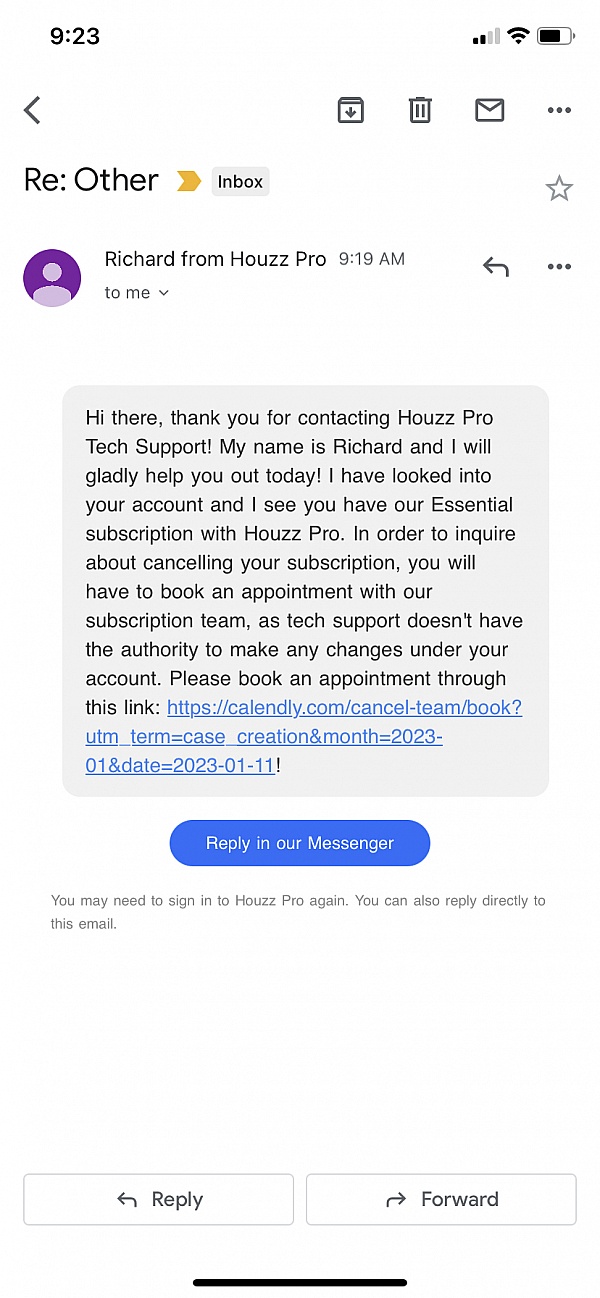Archive this email conversation
The height and width of the screenshot is (1298, 600).
(350, 110)
